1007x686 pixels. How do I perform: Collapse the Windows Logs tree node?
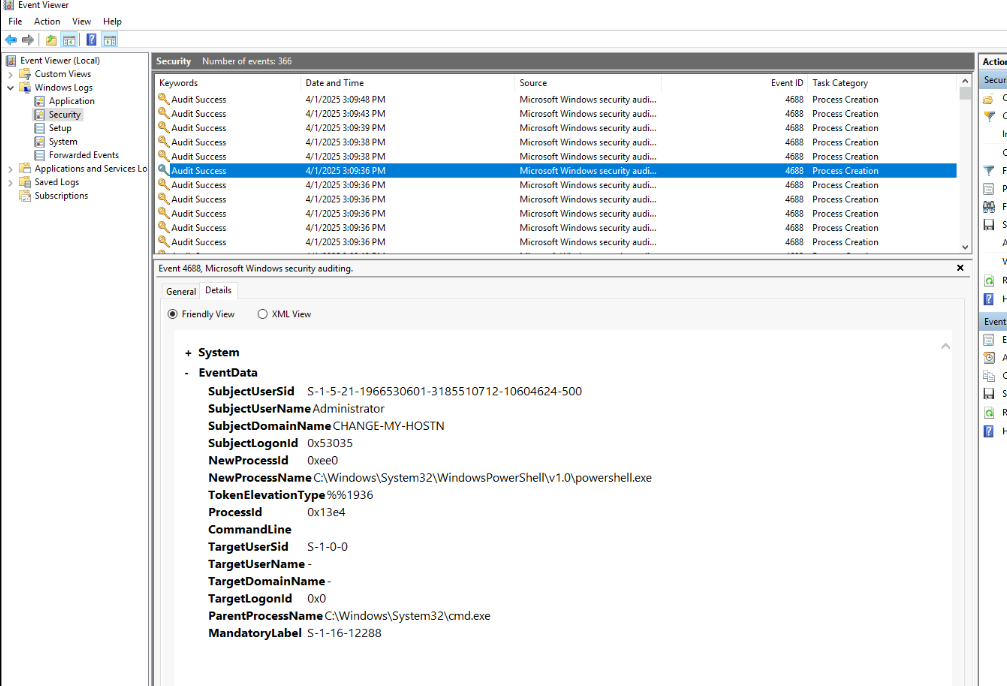coord(11,88)
